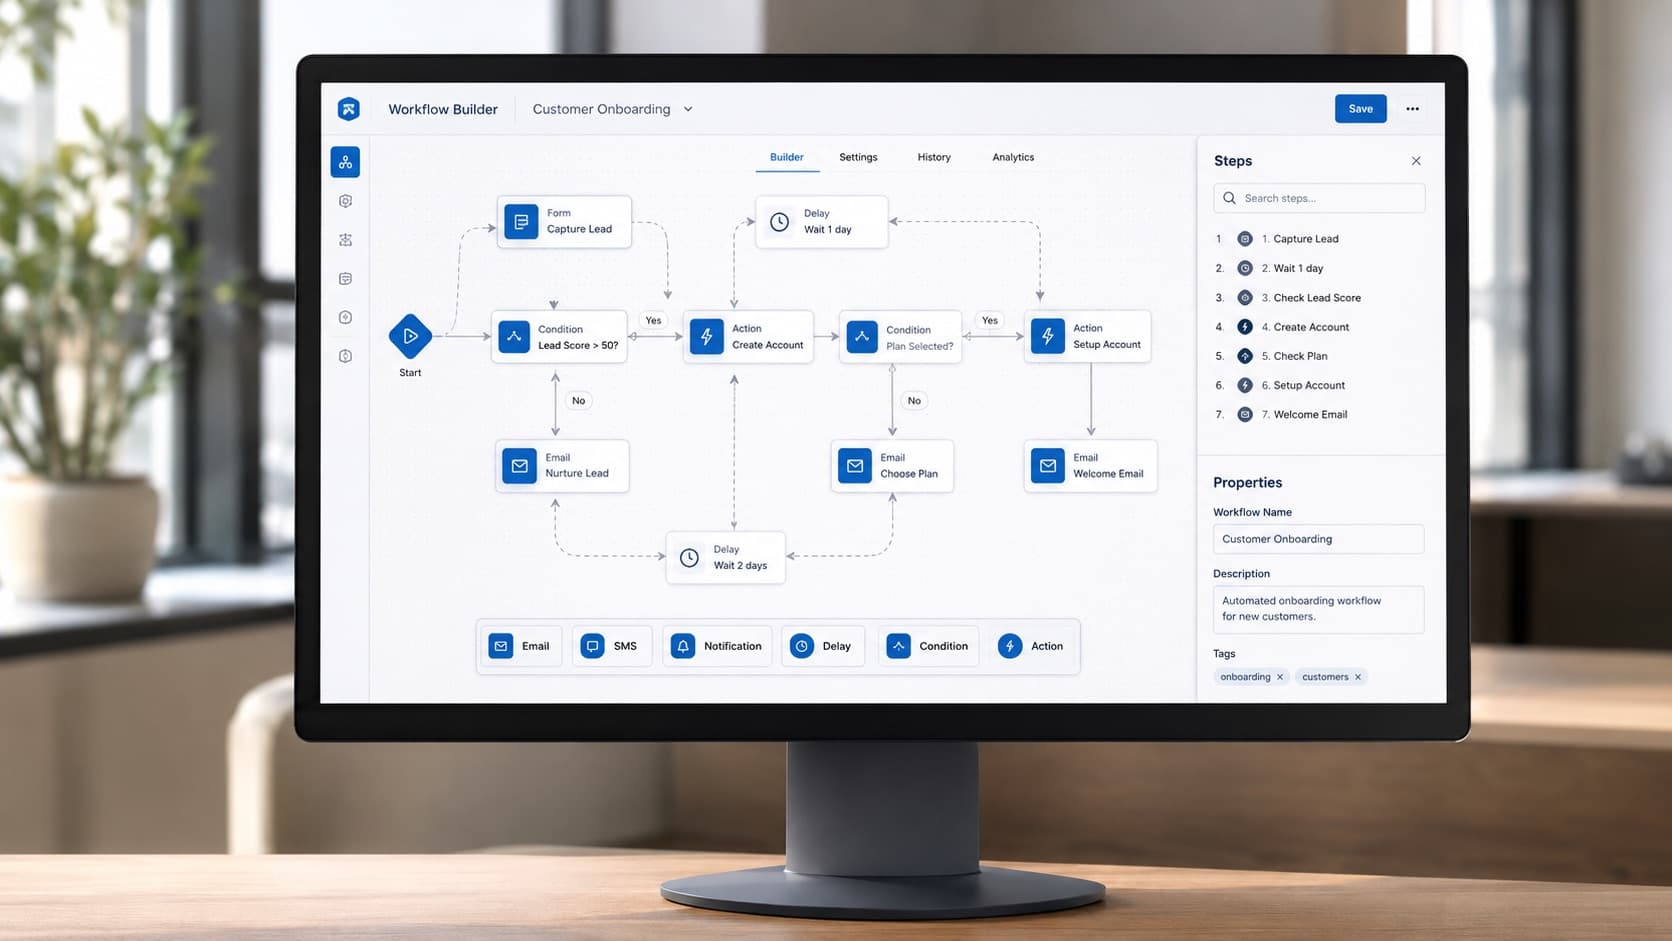This screenshot has width=1672, height=941.
Task: Select the Email Nurture Lead node
Action: pyautogui.click(x=562, y=466)
